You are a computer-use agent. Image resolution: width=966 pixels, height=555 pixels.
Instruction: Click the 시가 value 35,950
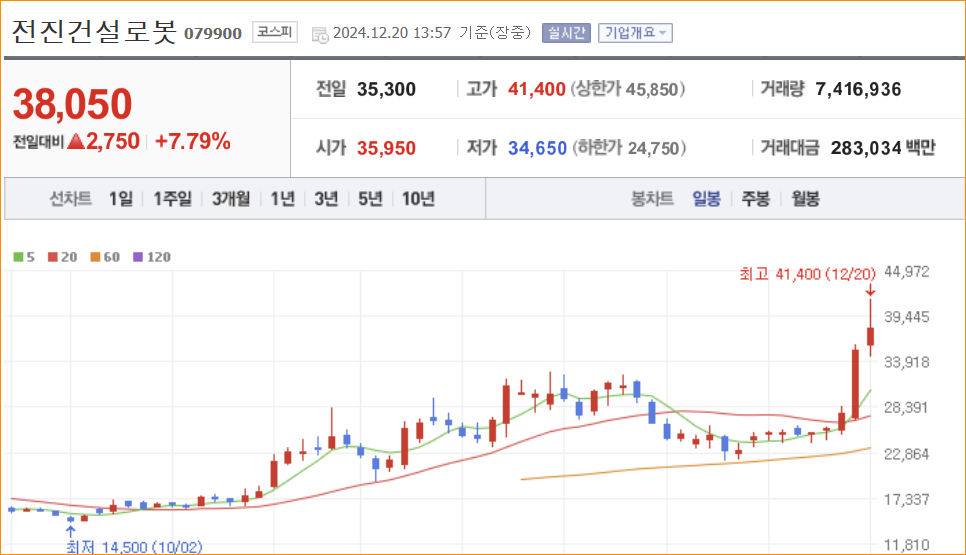pyautogui.click(x=386, y=148)
